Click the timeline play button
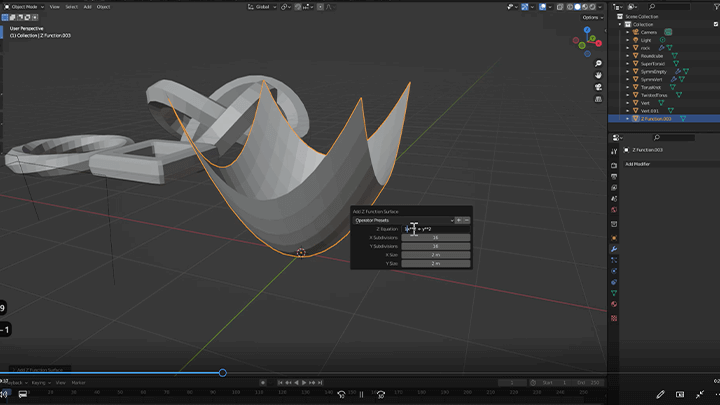 (304, 382)
